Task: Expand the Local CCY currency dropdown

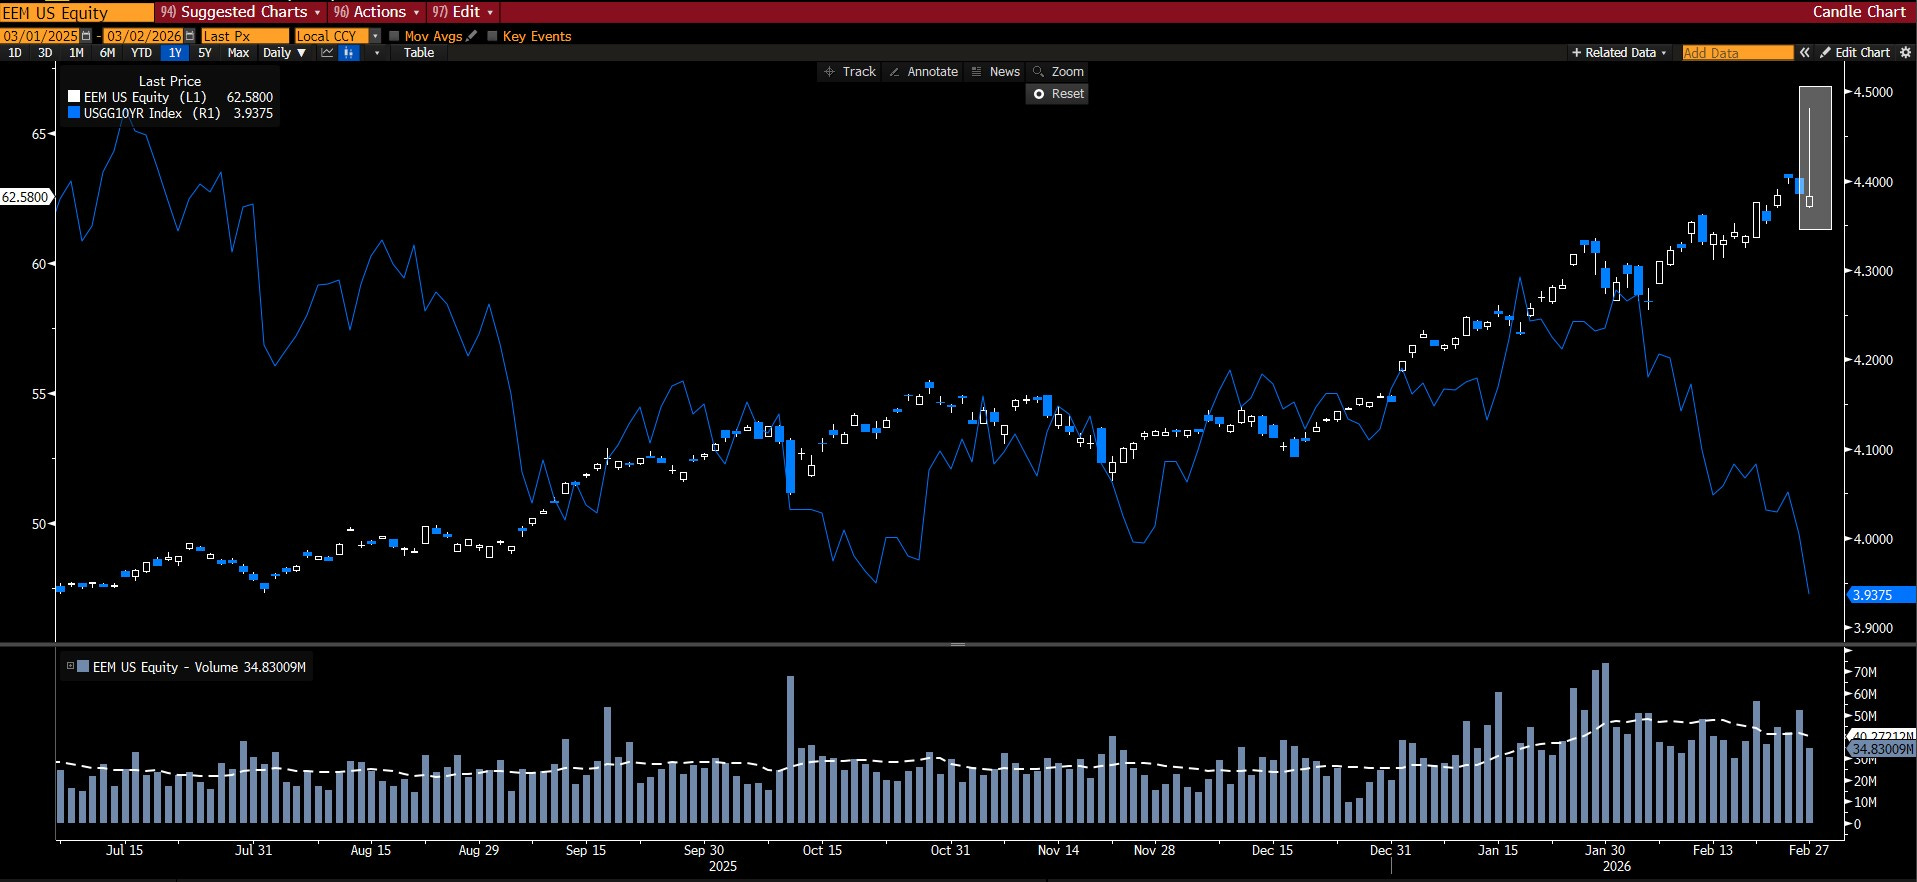Action: pyautogui.click(x=376, y=36)
